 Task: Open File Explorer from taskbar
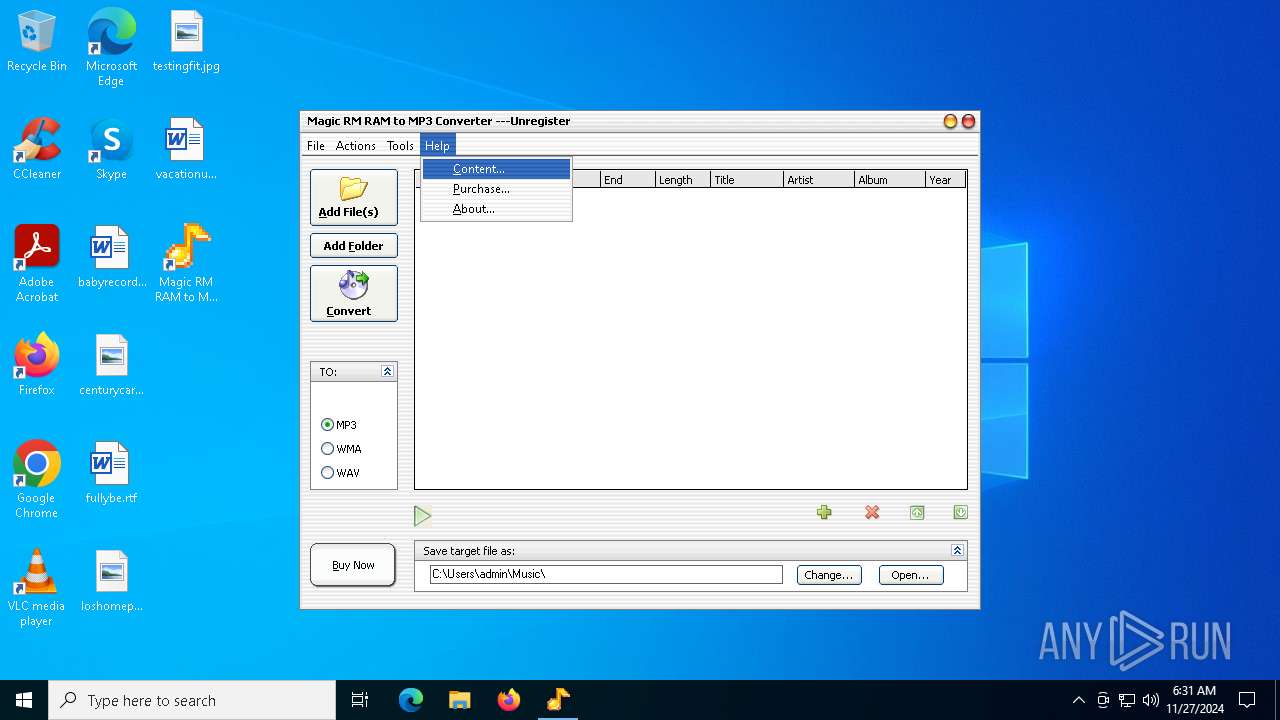coord(460,700)
